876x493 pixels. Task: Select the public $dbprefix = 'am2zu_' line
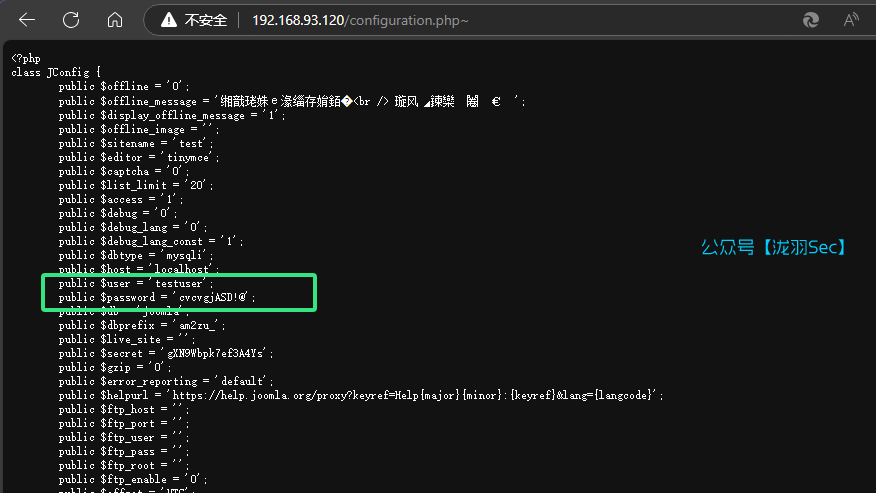pos(142,325)
